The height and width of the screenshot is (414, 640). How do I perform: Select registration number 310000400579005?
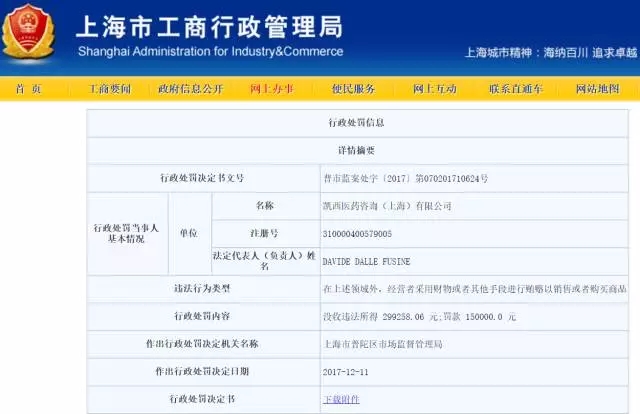pyautogui.click(x=357, y=234)
